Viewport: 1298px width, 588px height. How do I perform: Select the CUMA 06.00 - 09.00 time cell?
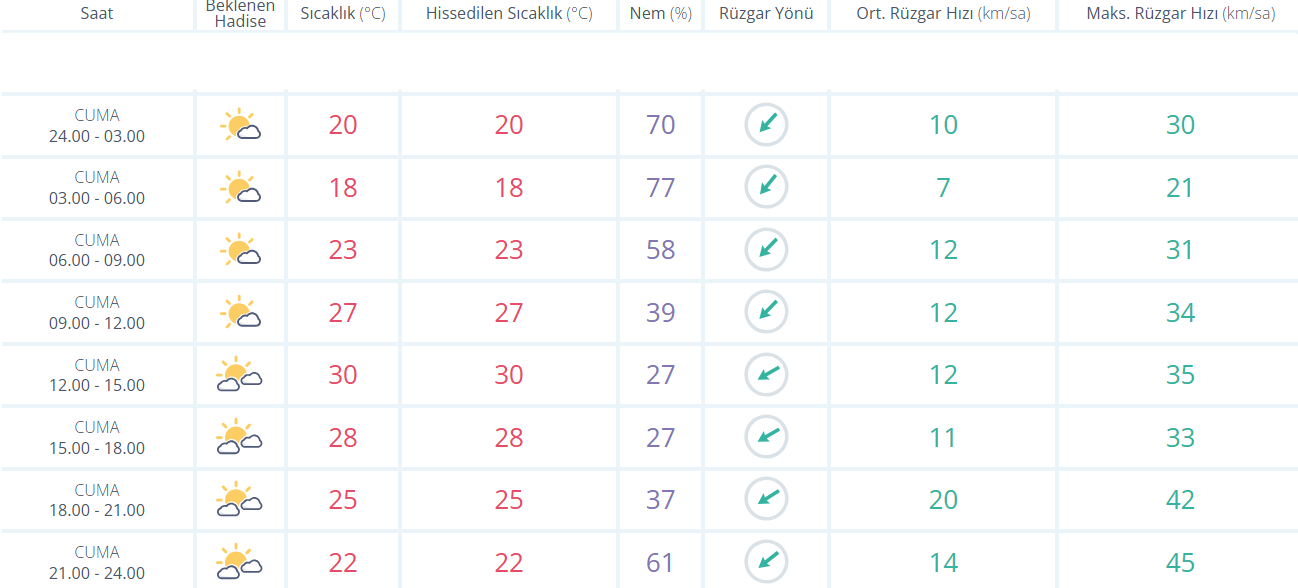coord(97,250)
